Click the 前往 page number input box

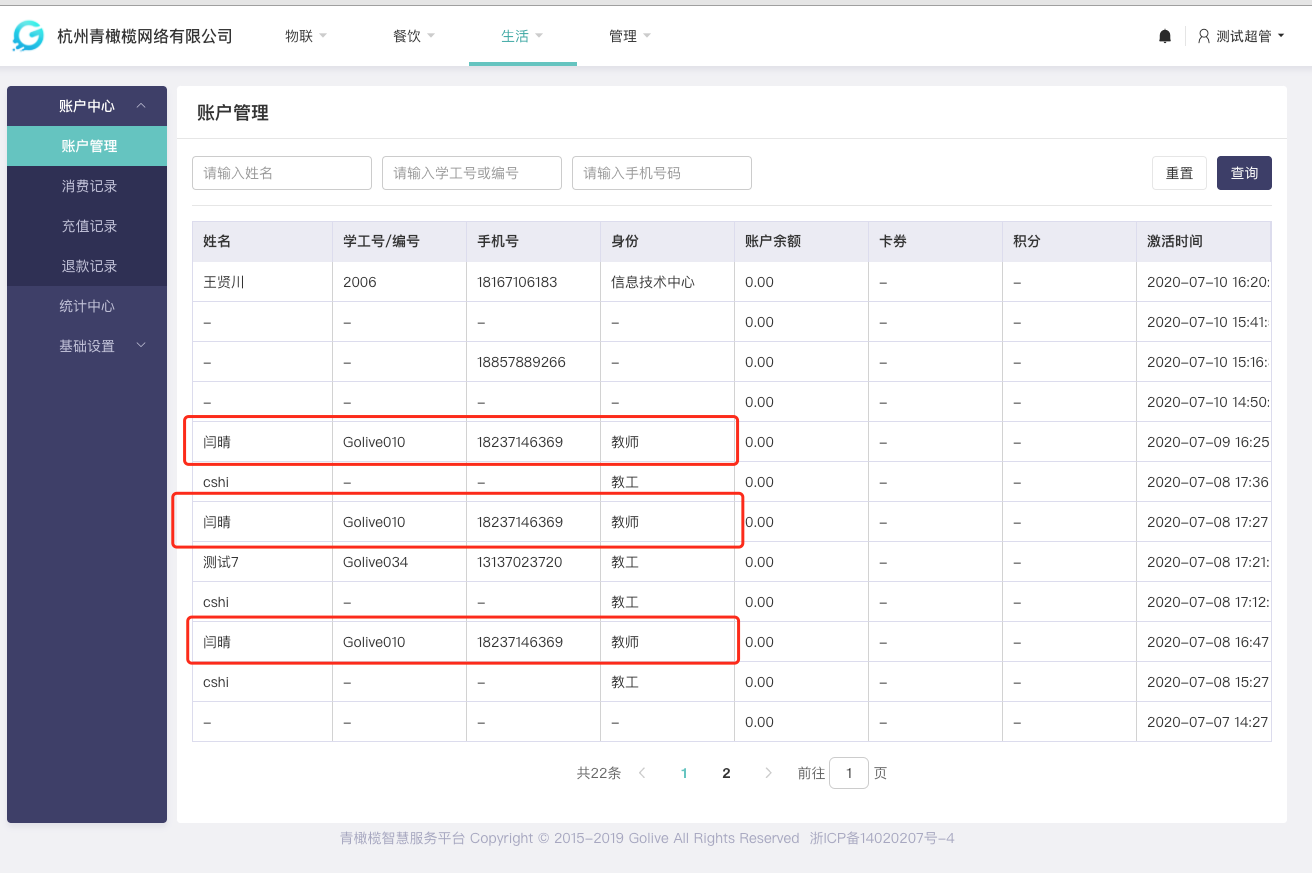[849, 773]
